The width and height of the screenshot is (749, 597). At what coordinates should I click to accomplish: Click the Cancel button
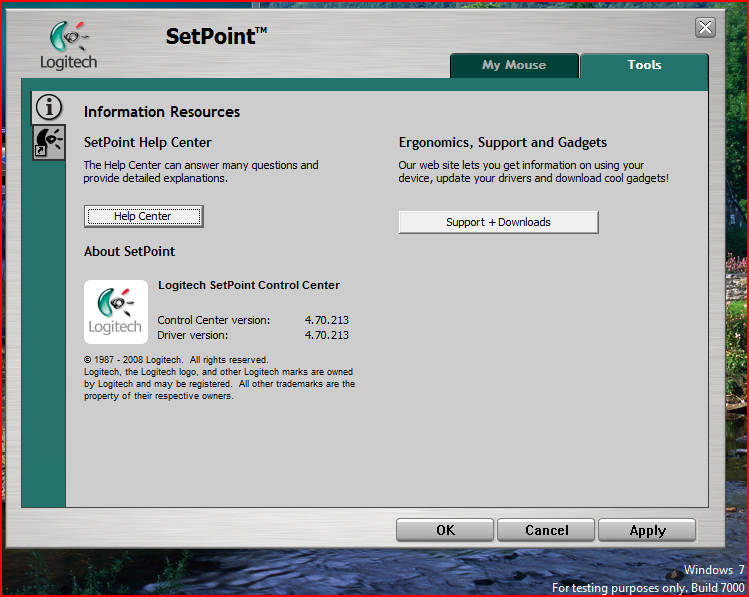pos(546,530)
